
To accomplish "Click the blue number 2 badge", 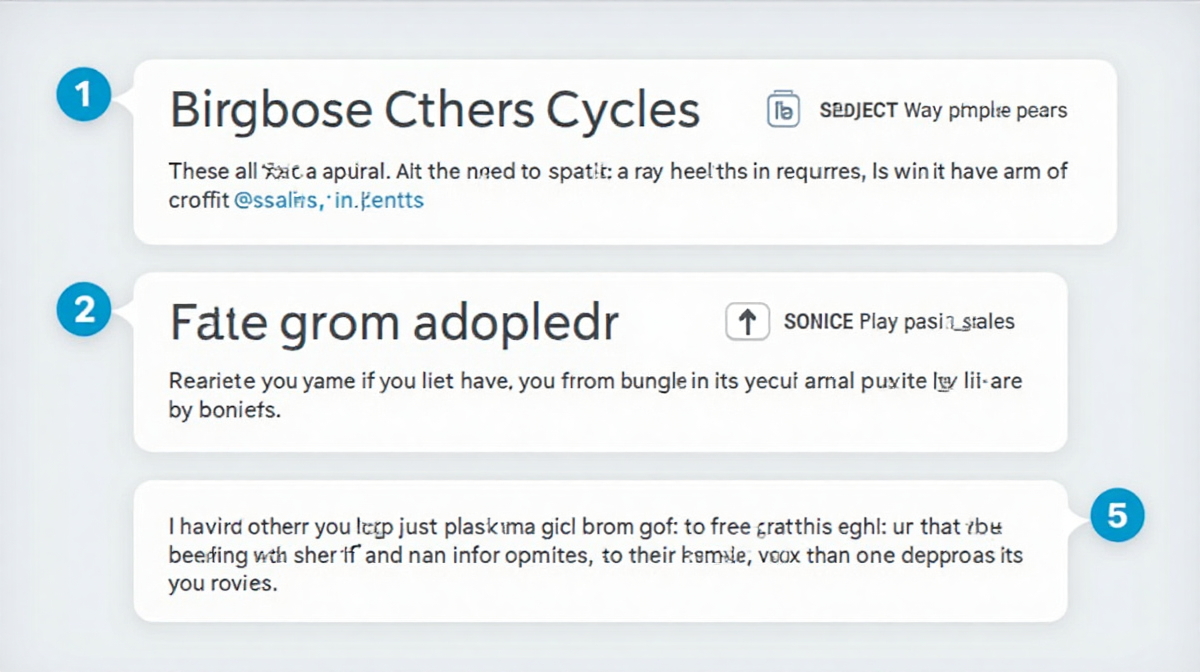I will [x=84, y=309].
